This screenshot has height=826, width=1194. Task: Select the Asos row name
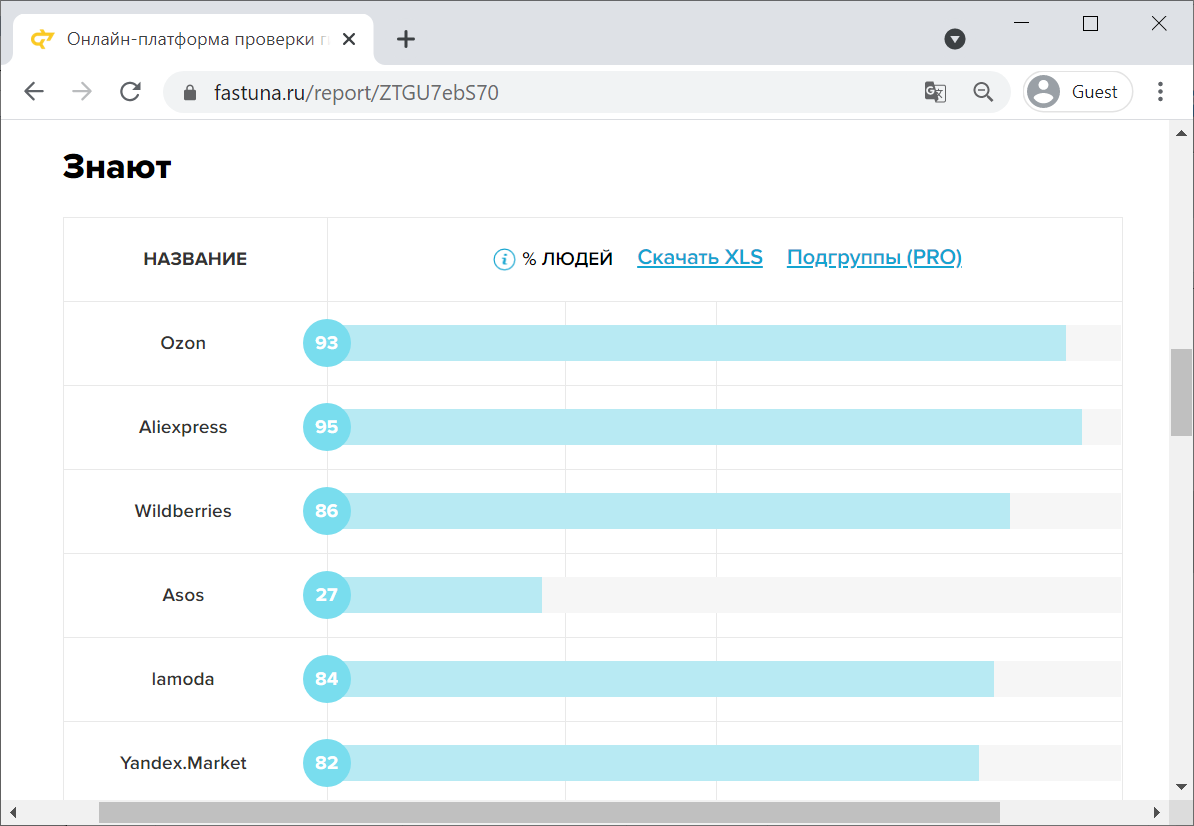183,595
